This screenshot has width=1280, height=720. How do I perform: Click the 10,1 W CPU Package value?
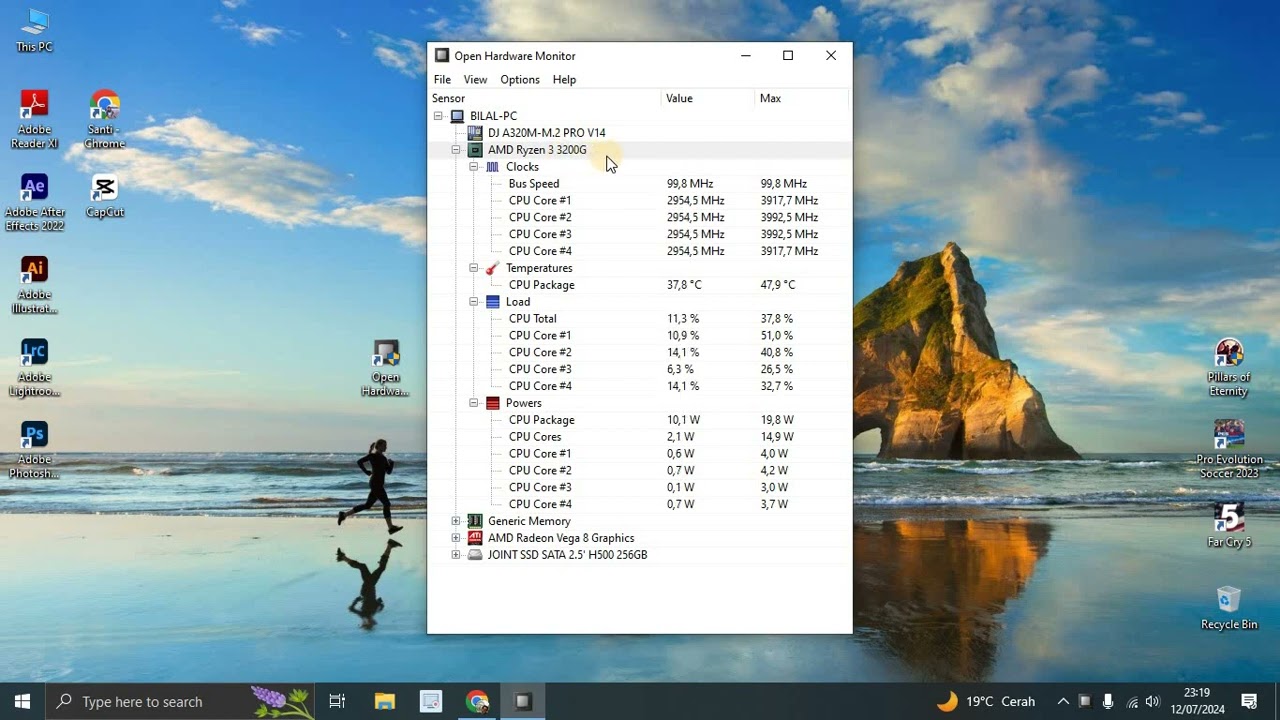coord(683,420)
